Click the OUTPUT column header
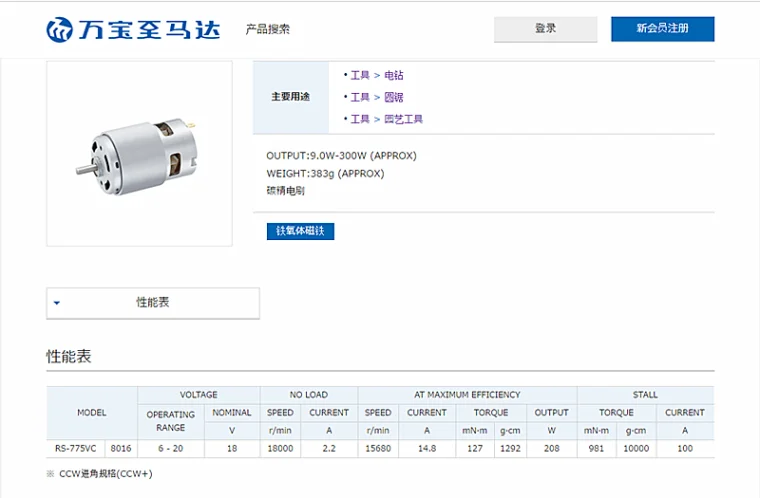 point(551,413)
